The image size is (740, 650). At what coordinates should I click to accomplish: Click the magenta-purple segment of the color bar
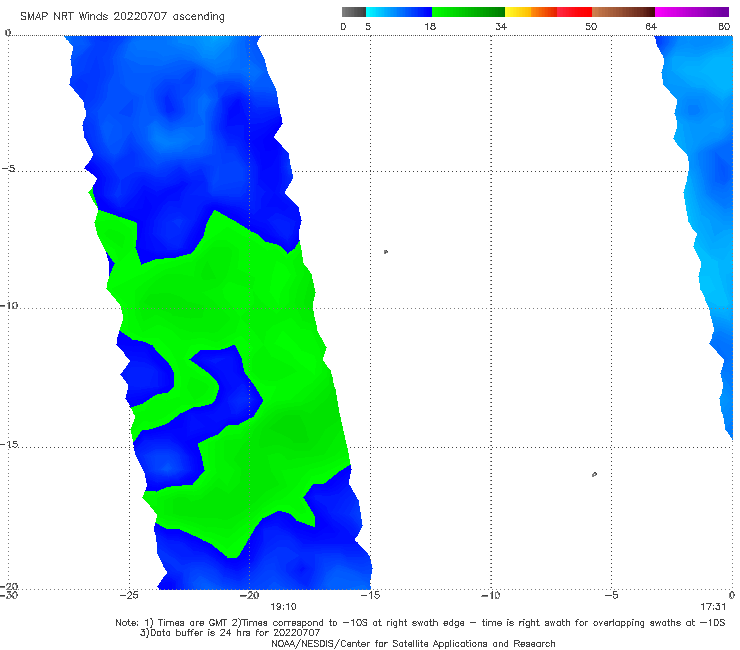(x=691, y=12)
